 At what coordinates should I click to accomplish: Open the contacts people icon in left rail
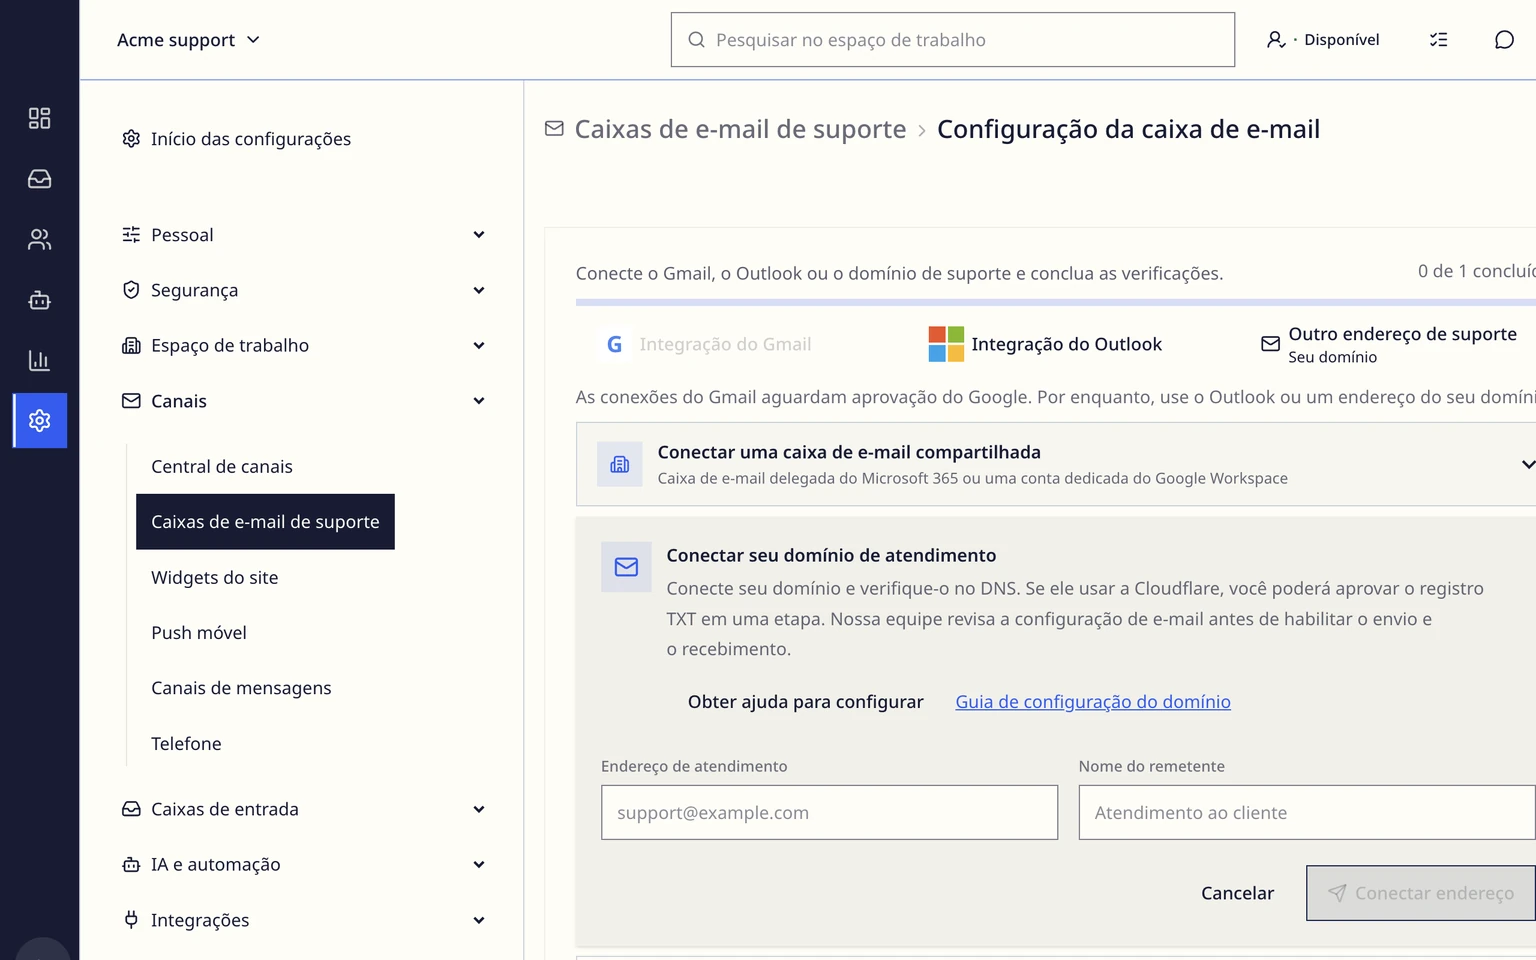(x=39, y=239)
